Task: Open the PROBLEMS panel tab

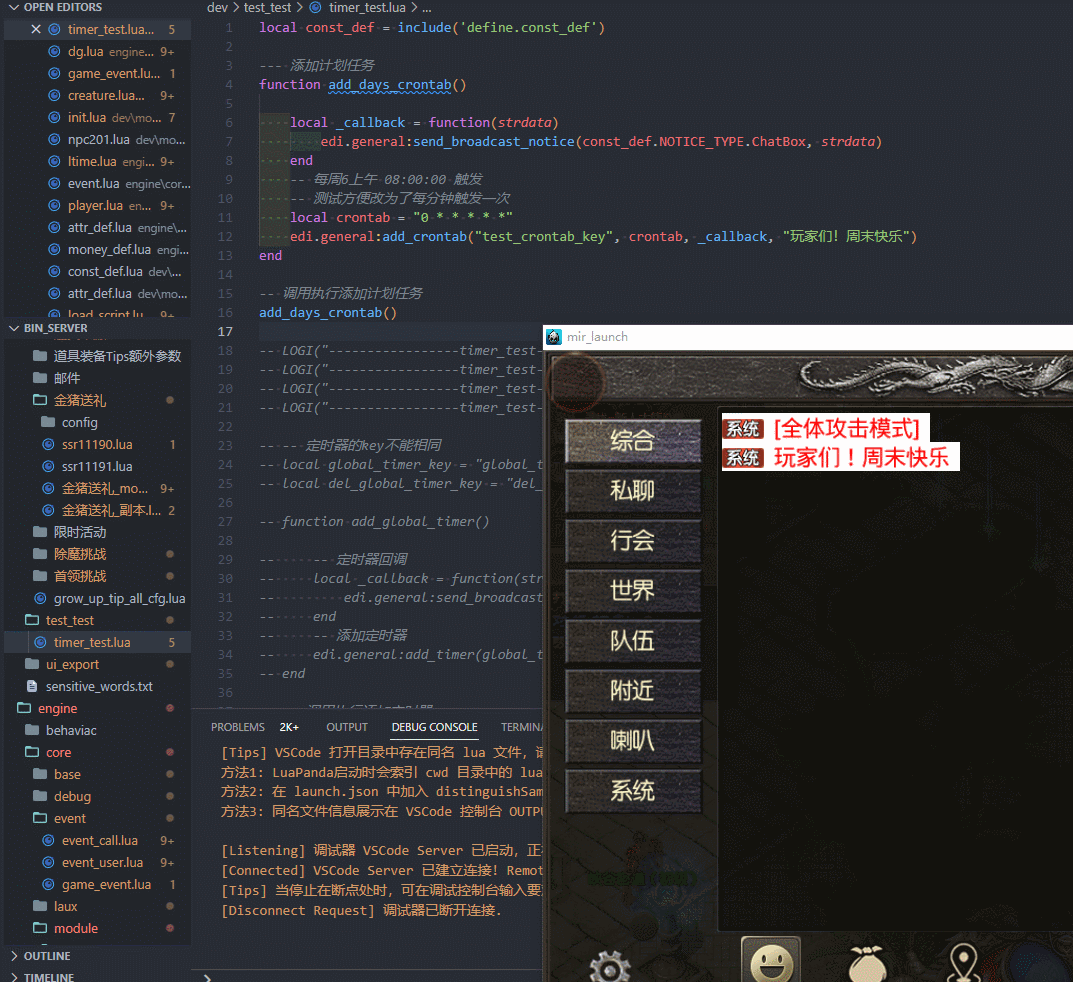Action: (x=238, y=727)
